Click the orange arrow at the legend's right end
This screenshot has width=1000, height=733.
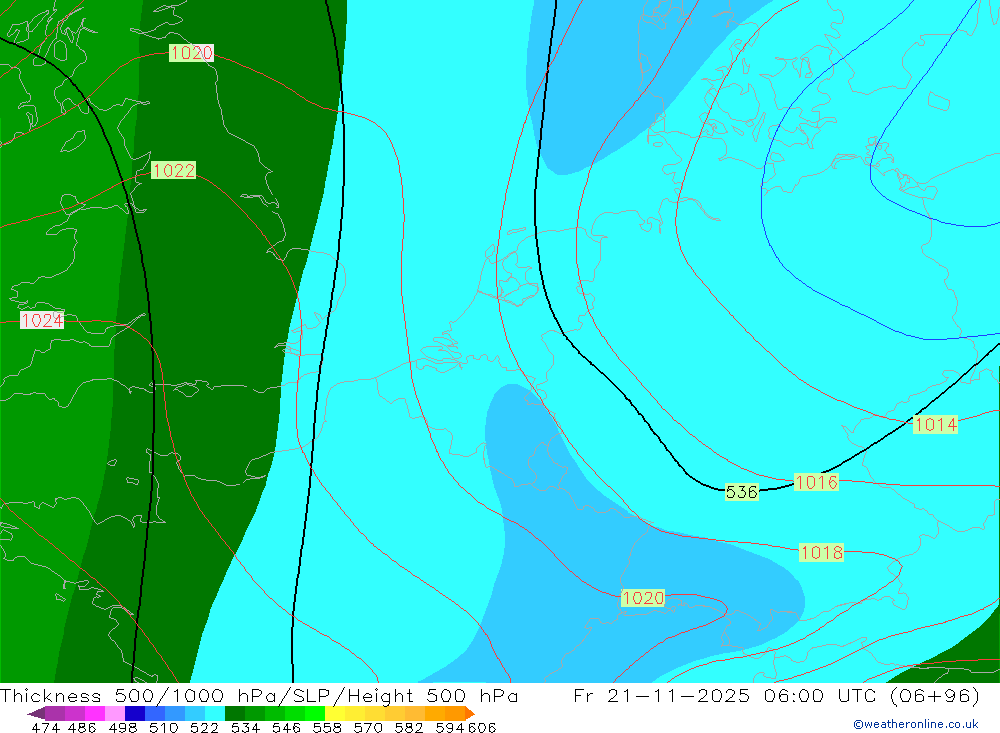tap(470, 713)
